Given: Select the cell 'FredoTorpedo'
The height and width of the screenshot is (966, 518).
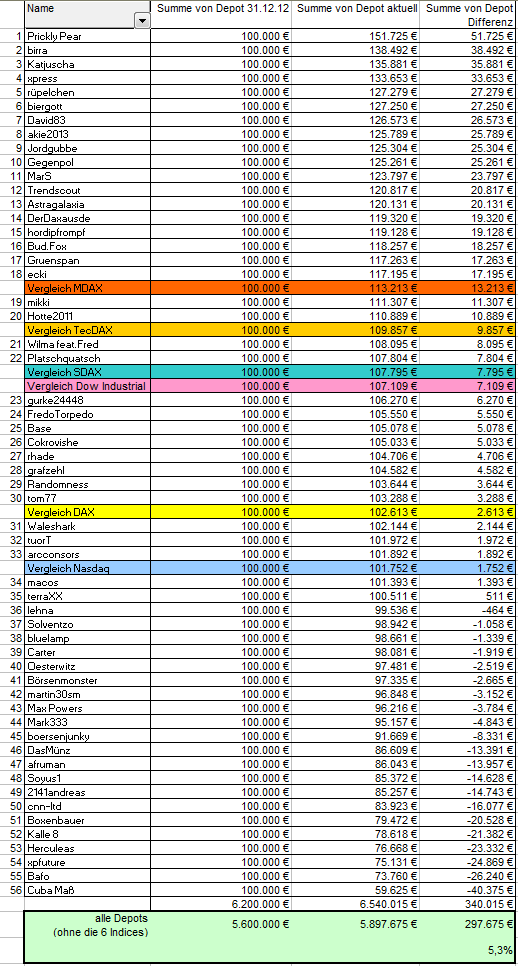Looking at the screenshot, I should [87, 414].
